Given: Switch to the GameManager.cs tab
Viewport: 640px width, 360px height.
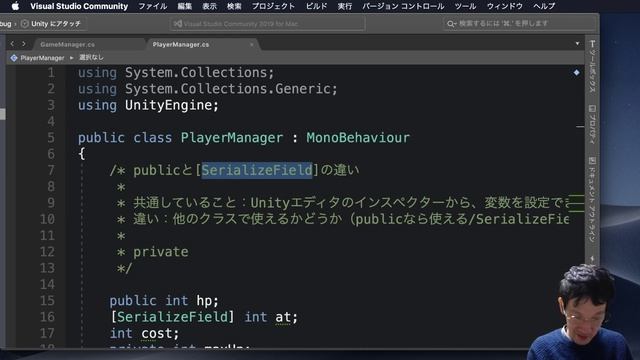Looking at the screenshot, I should pyautogui.click(x=67, y=44).
